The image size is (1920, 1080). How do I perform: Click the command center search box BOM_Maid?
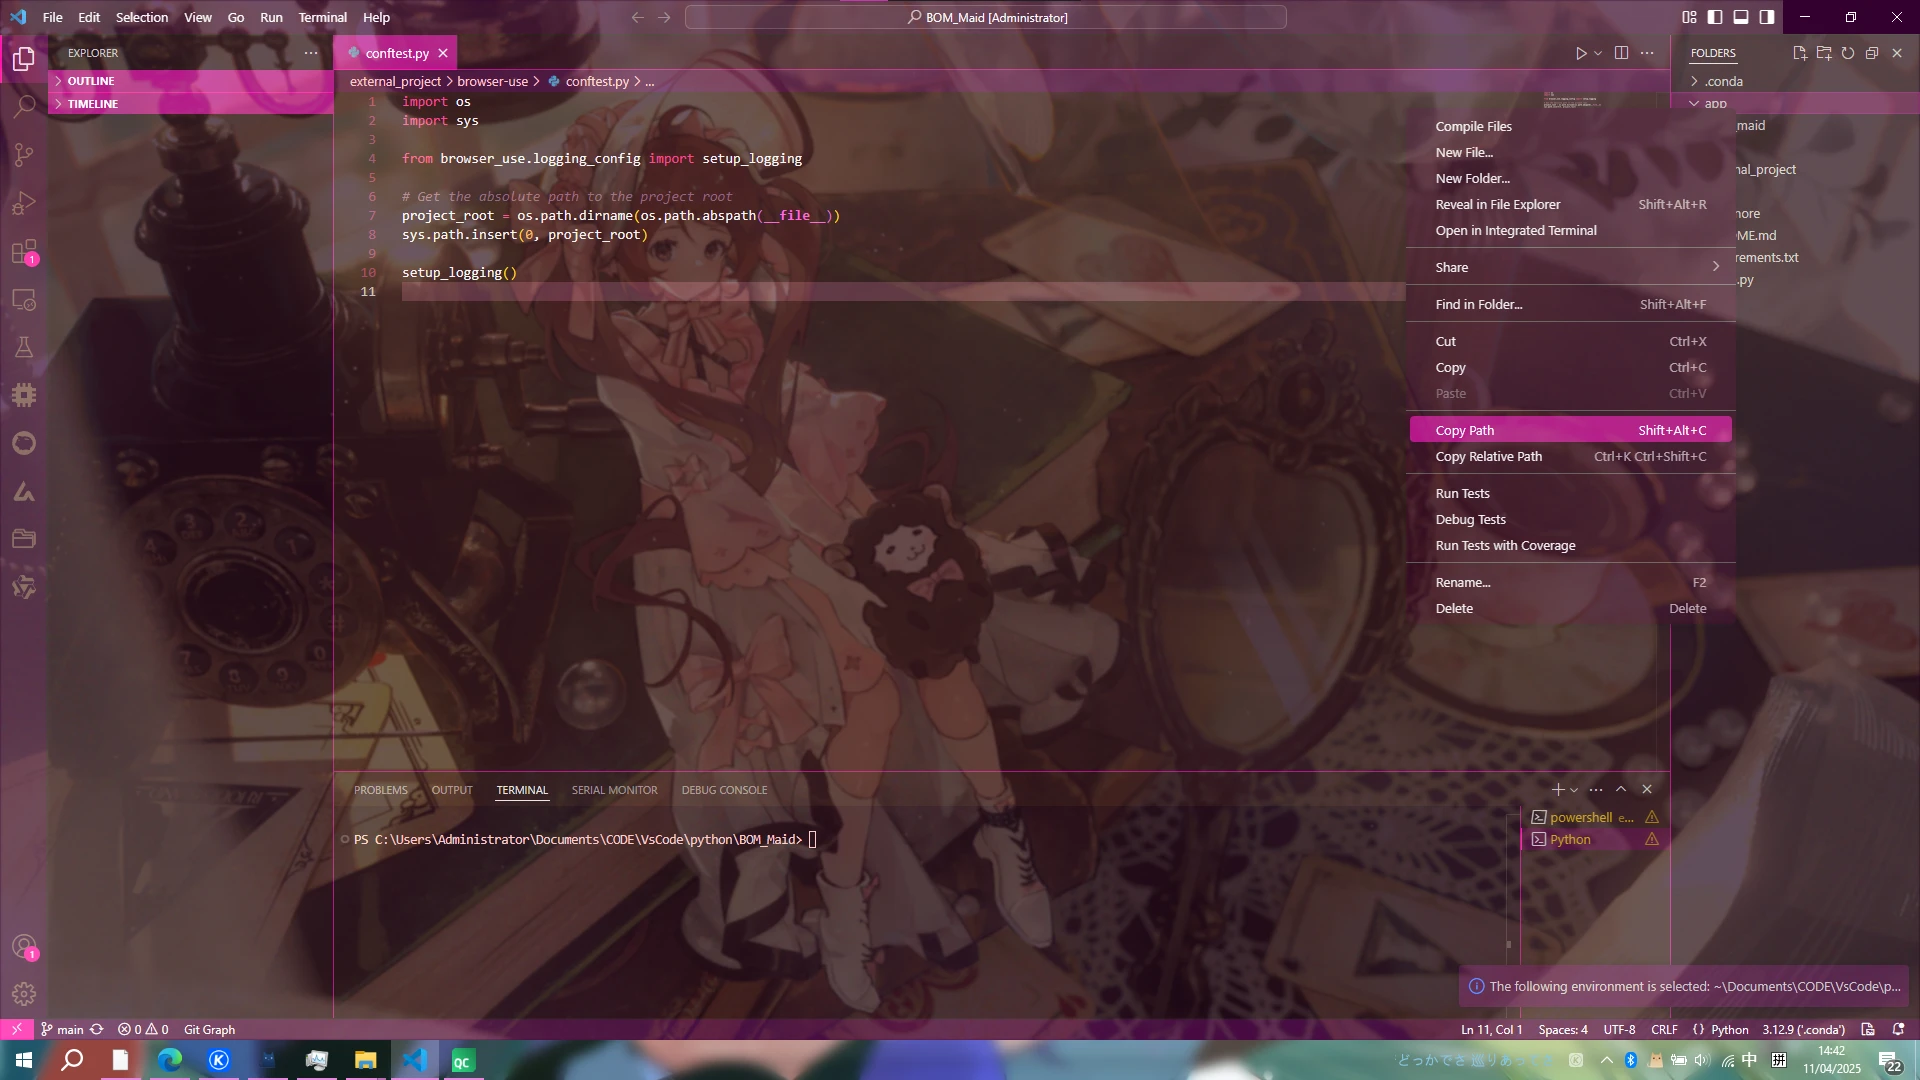tap(985, 17)
